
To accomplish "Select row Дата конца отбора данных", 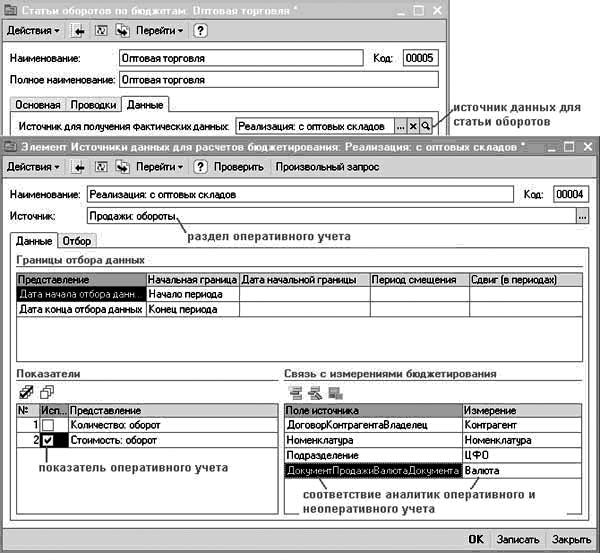I will 82,309.
